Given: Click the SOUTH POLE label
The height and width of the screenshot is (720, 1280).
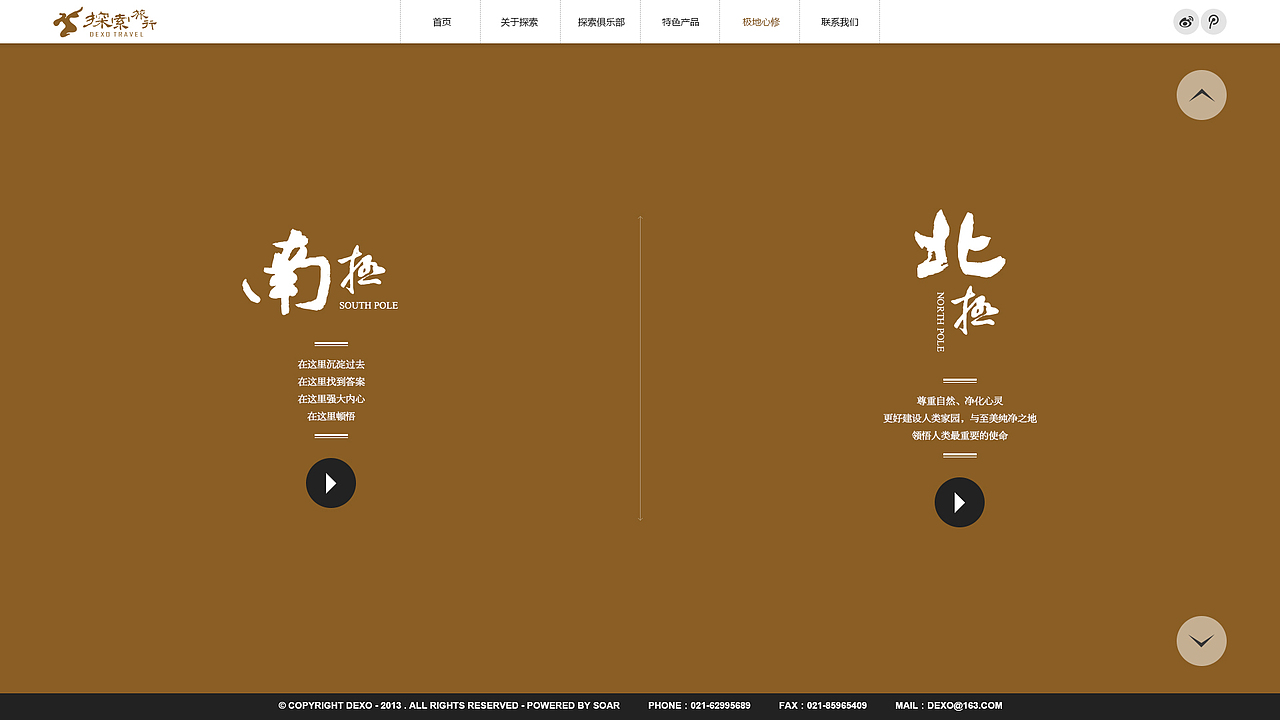Looking at the screenshot, I should click(369, 305).
